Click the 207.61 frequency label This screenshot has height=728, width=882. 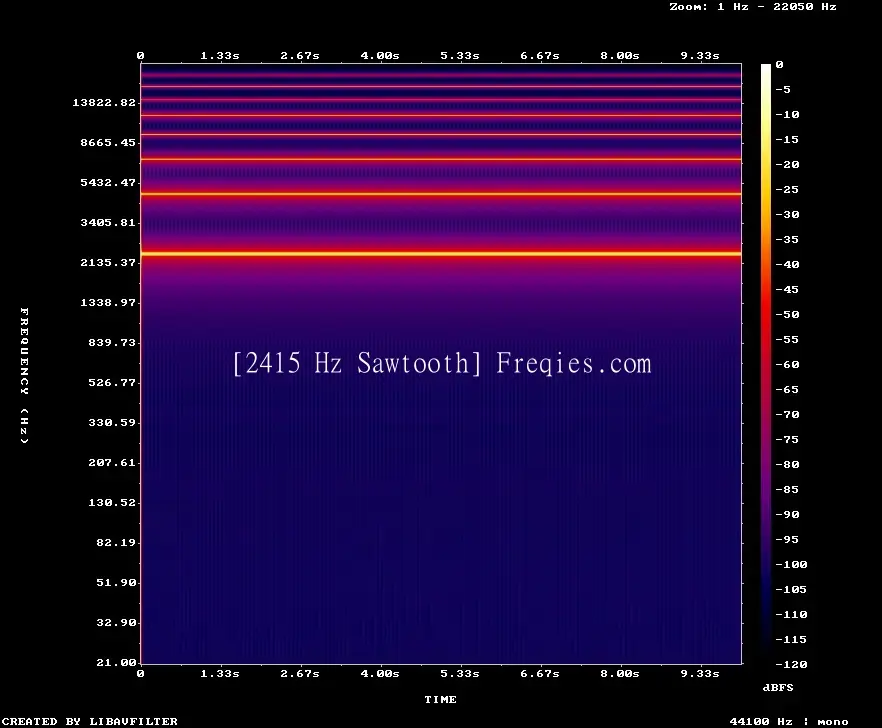tap(112, 462)
